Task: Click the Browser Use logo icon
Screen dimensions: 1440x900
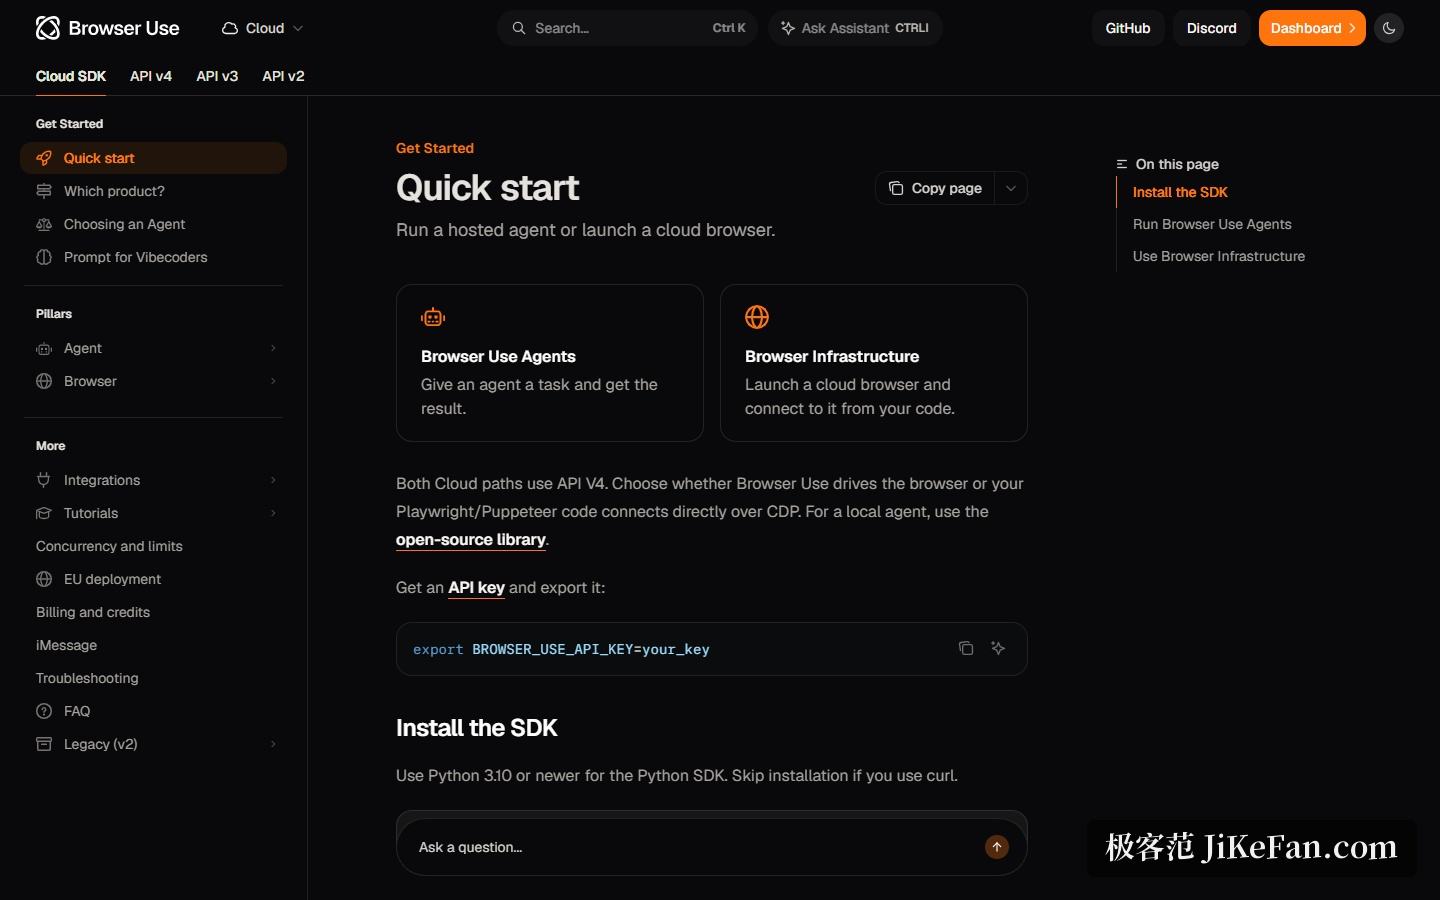Action: [x=47, y=28]
